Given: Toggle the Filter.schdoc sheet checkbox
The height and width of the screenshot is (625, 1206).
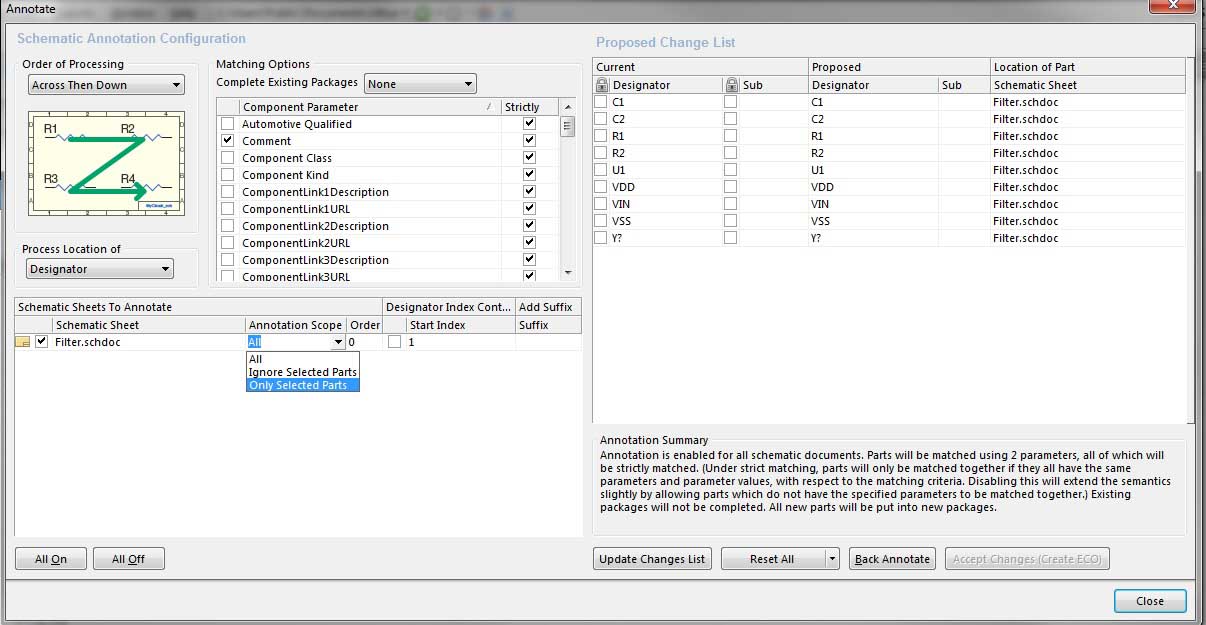Looking at the screenshot, I should pyautogui.click(x=41, y=342).
